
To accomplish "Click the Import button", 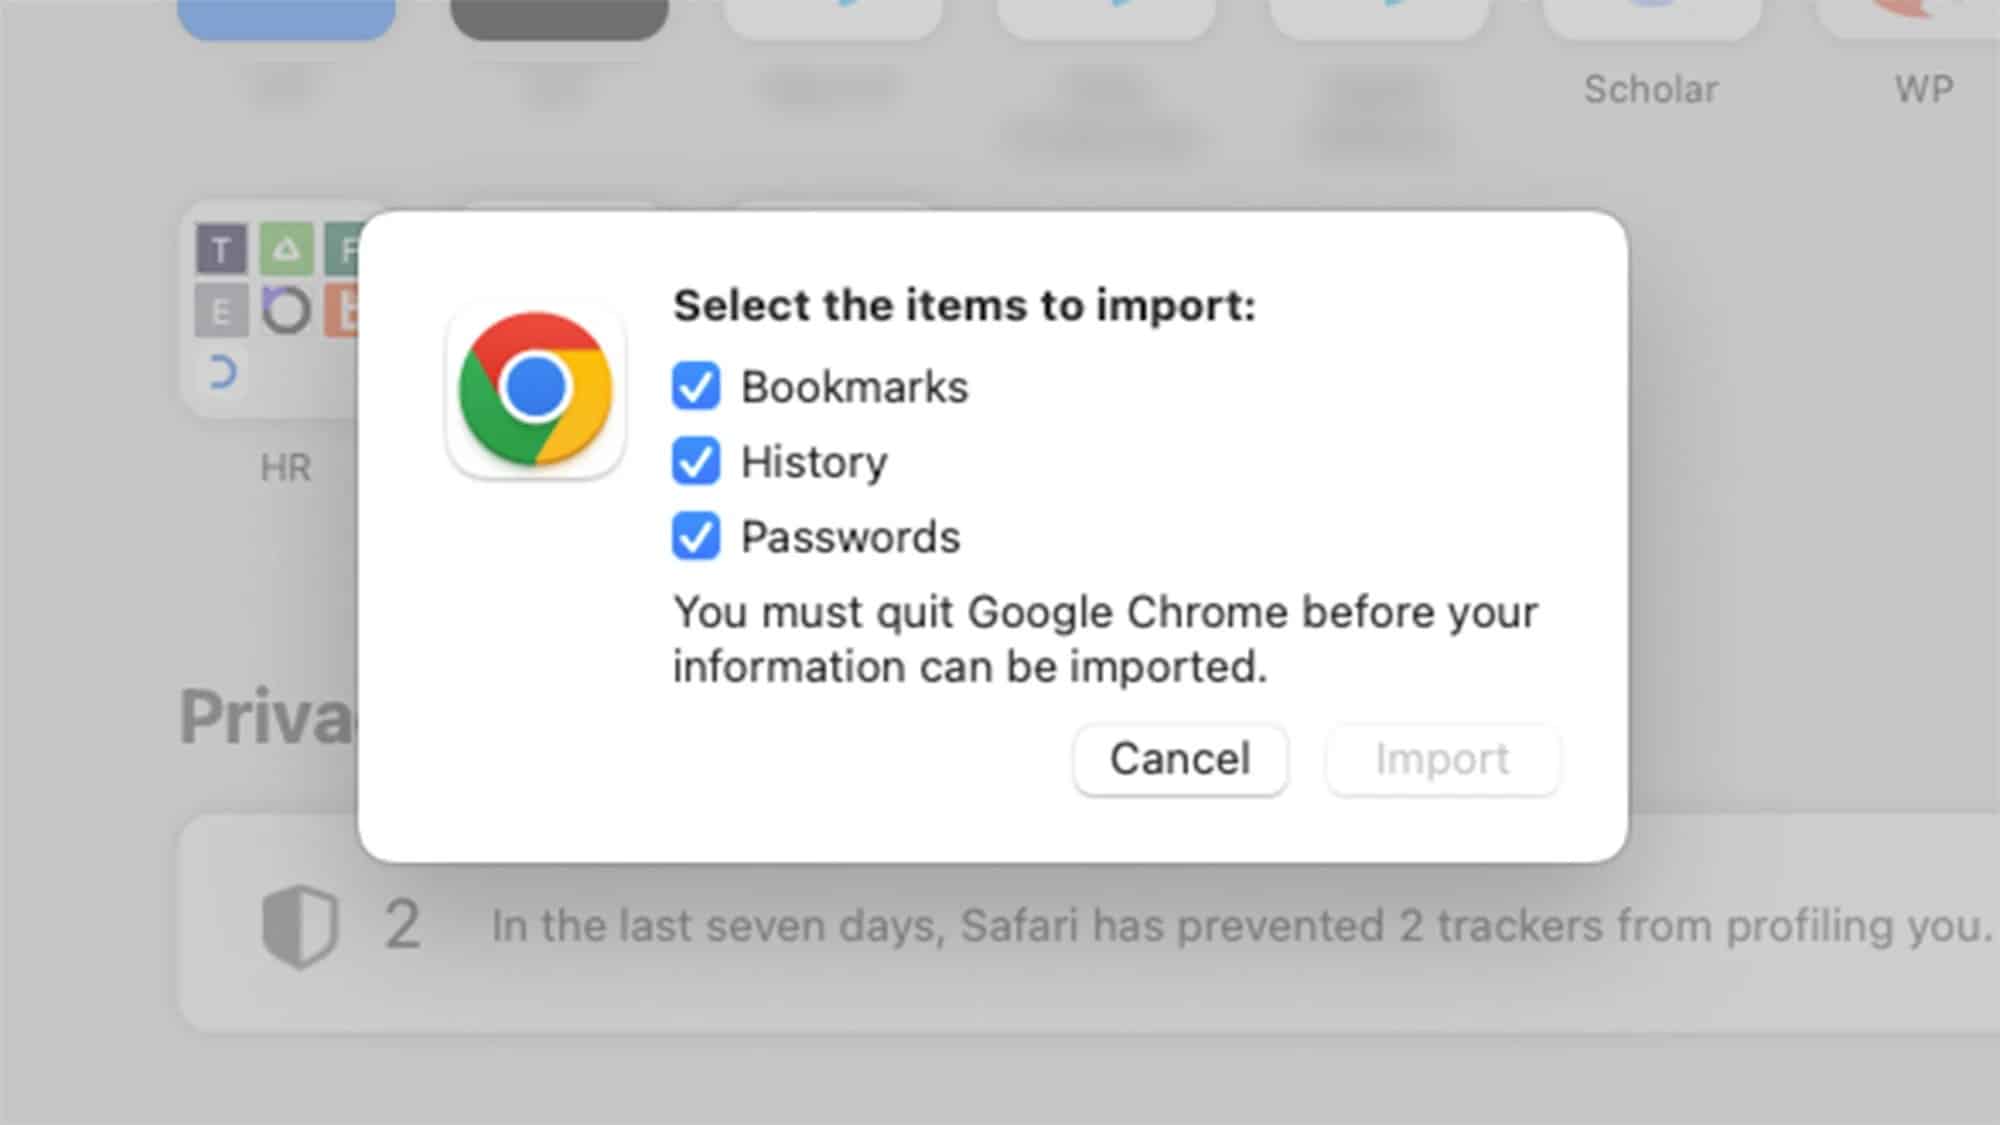I will point(1442,759).
